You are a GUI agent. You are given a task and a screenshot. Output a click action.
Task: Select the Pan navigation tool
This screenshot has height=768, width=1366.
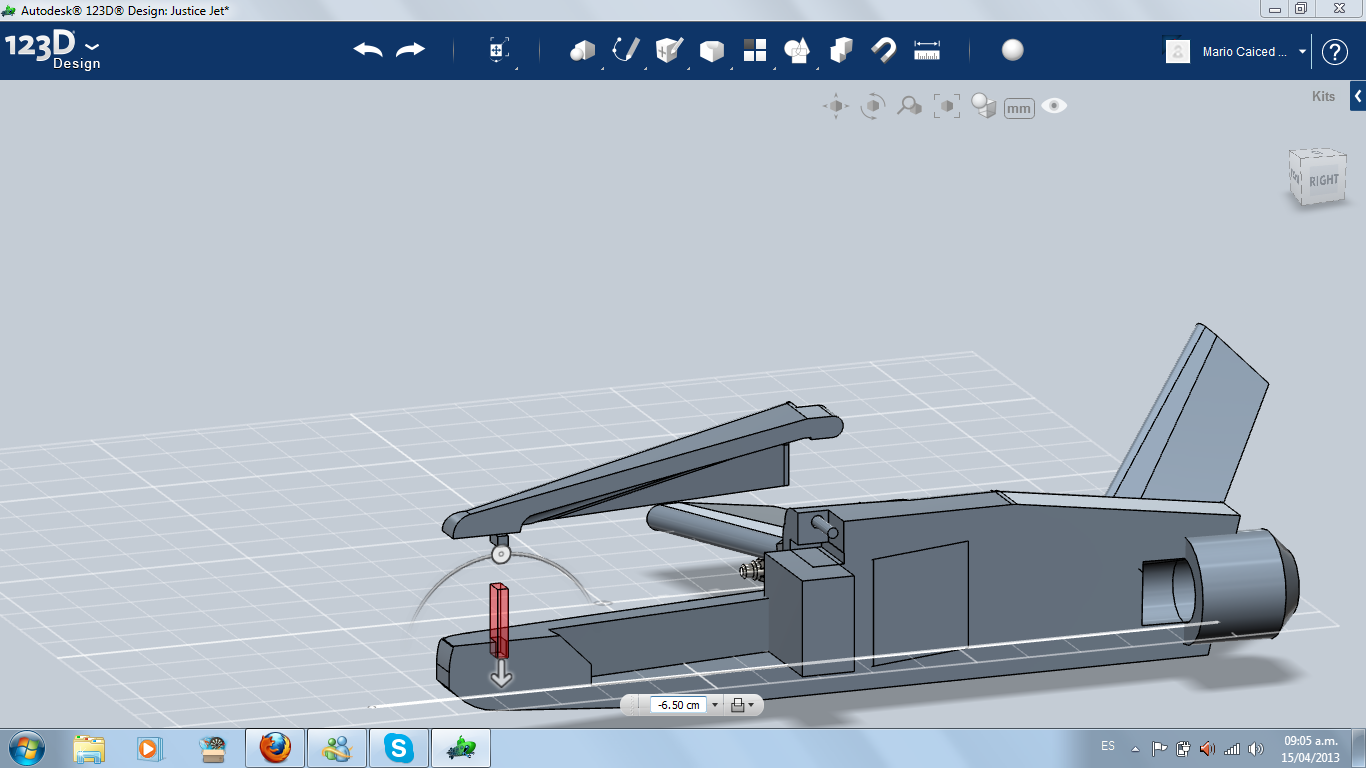tap(836, 106)
